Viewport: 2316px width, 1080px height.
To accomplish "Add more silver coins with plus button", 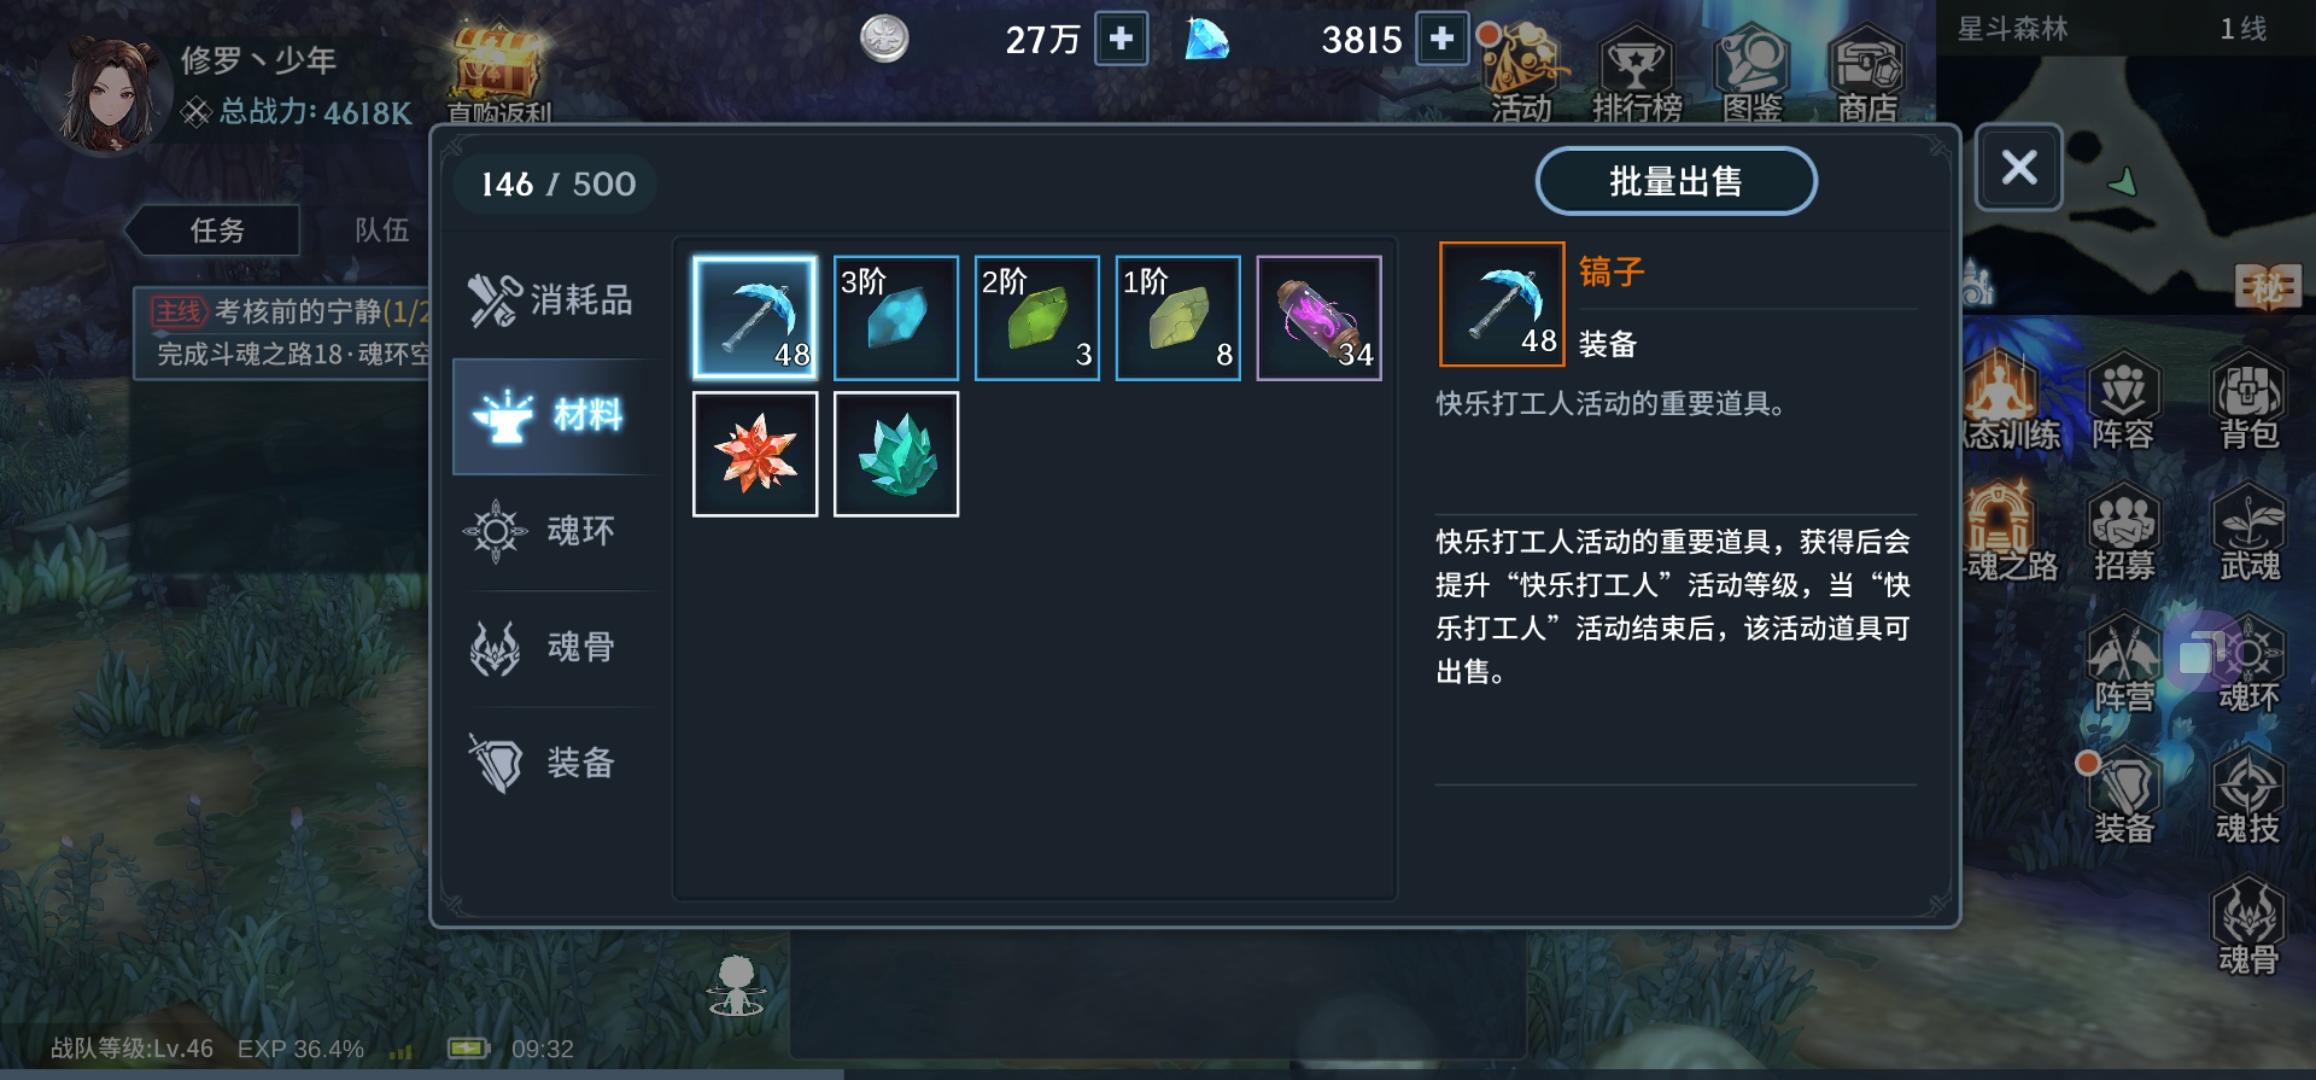I will point(1121,39).
